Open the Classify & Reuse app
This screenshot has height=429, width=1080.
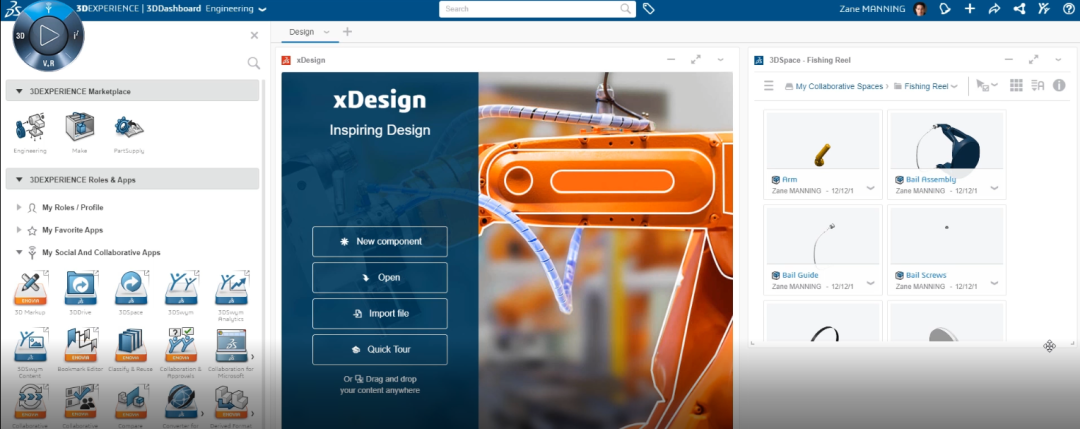[x=130, y=345]
